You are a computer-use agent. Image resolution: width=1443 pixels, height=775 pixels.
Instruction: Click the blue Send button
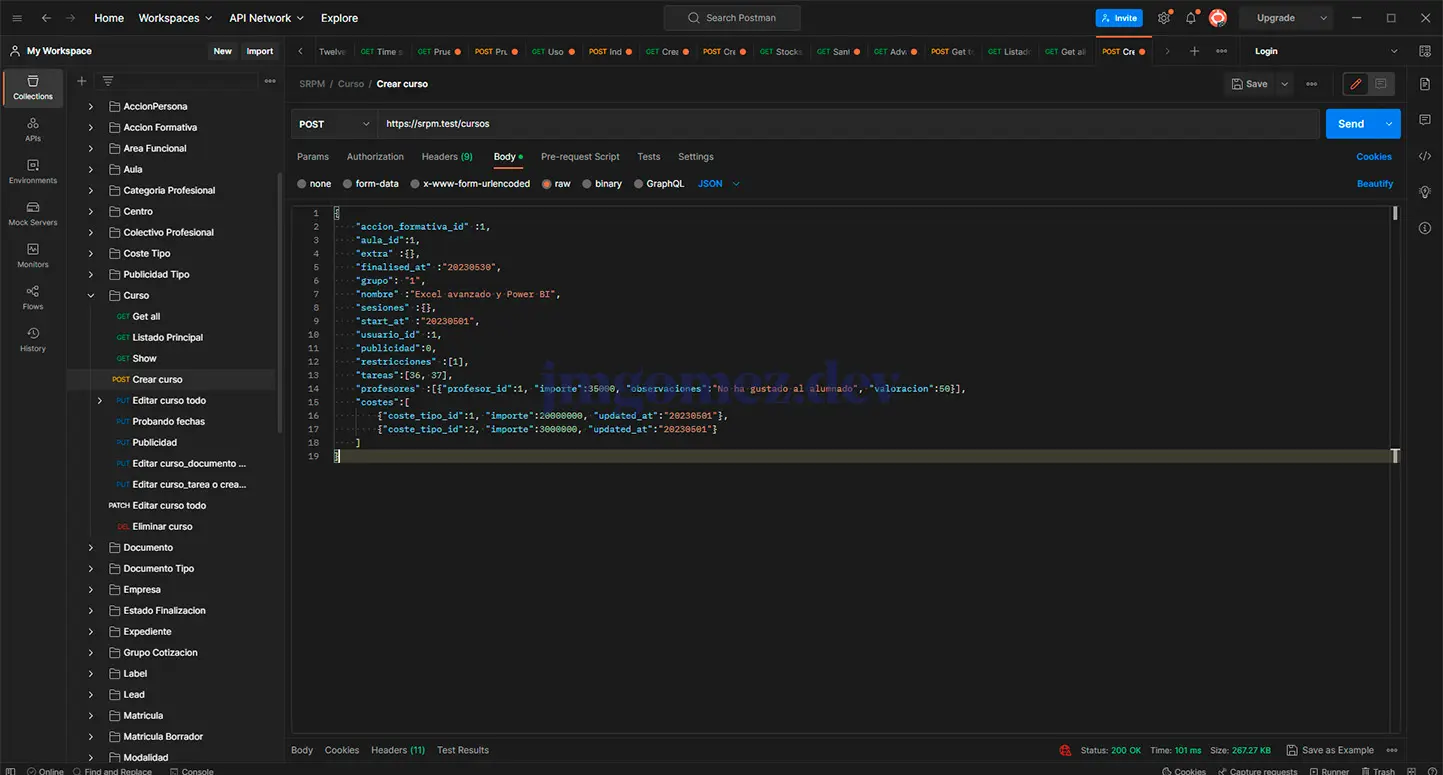coord(1350,124)
